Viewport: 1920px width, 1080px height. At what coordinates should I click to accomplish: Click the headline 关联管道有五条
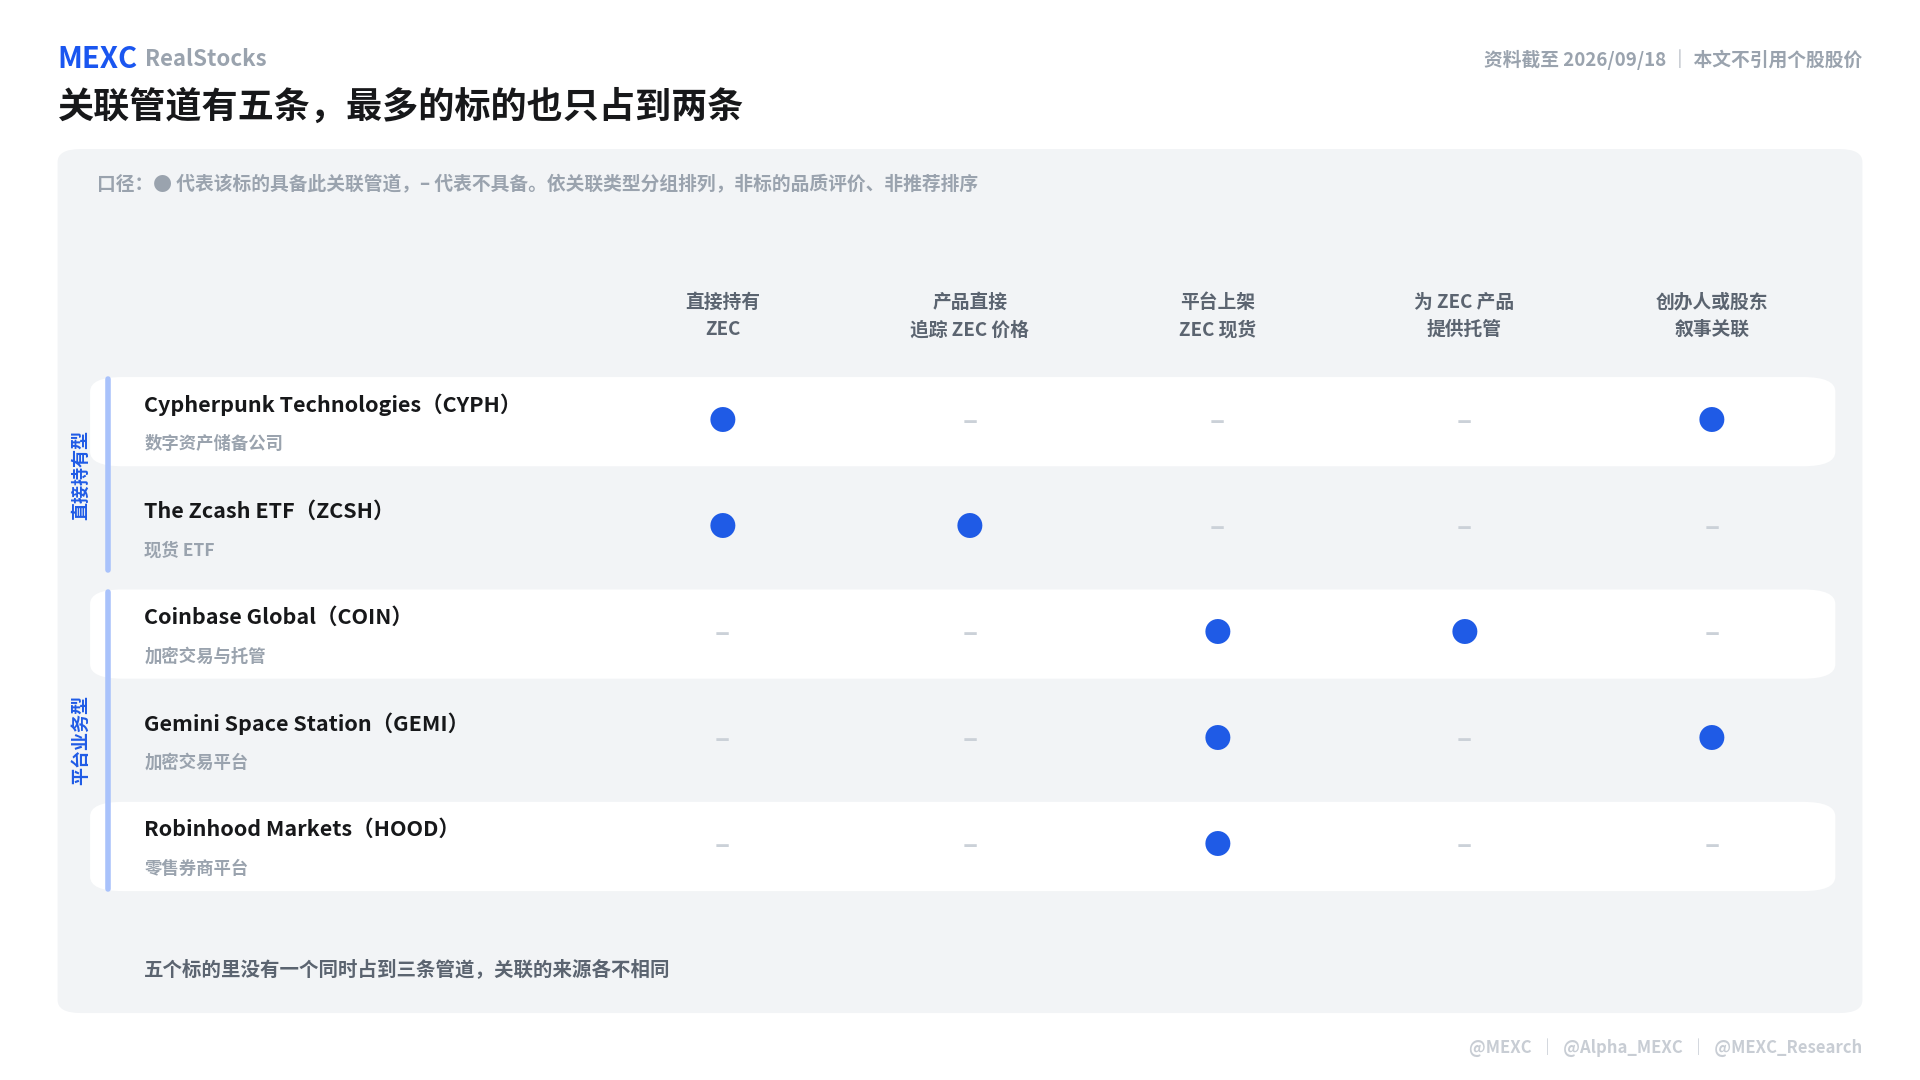click(x=184, y=105)
